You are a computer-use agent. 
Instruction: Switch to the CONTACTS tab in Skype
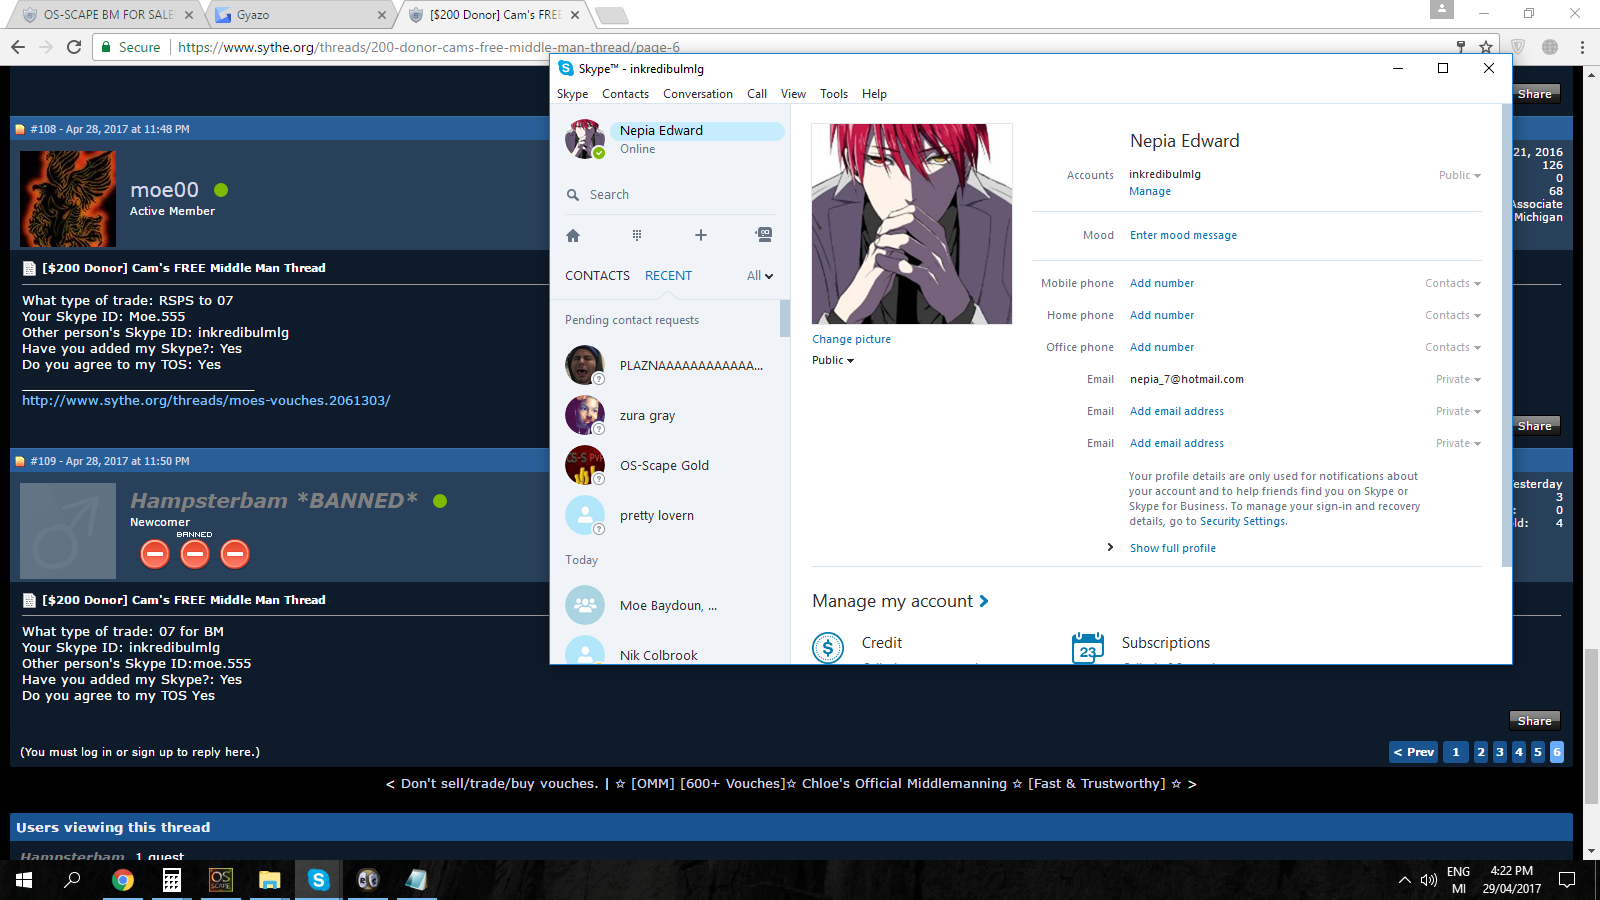[x=598, y=276]
